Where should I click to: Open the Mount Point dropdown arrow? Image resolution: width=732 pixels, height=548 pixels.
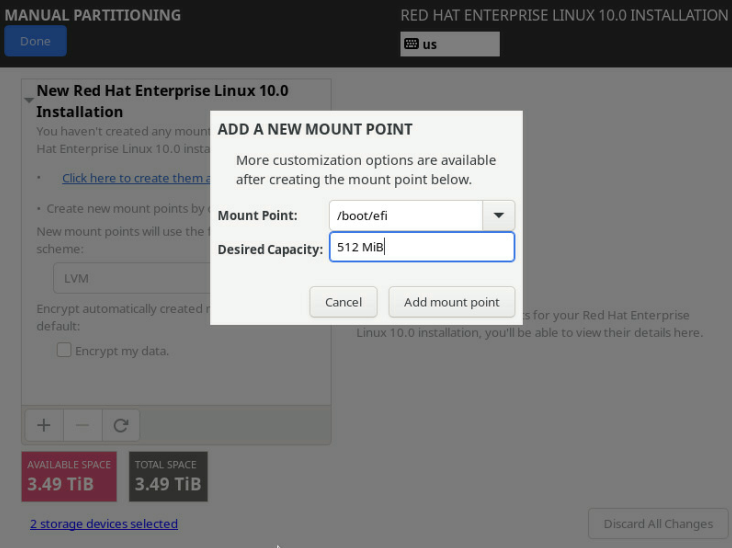pos(498,215)
